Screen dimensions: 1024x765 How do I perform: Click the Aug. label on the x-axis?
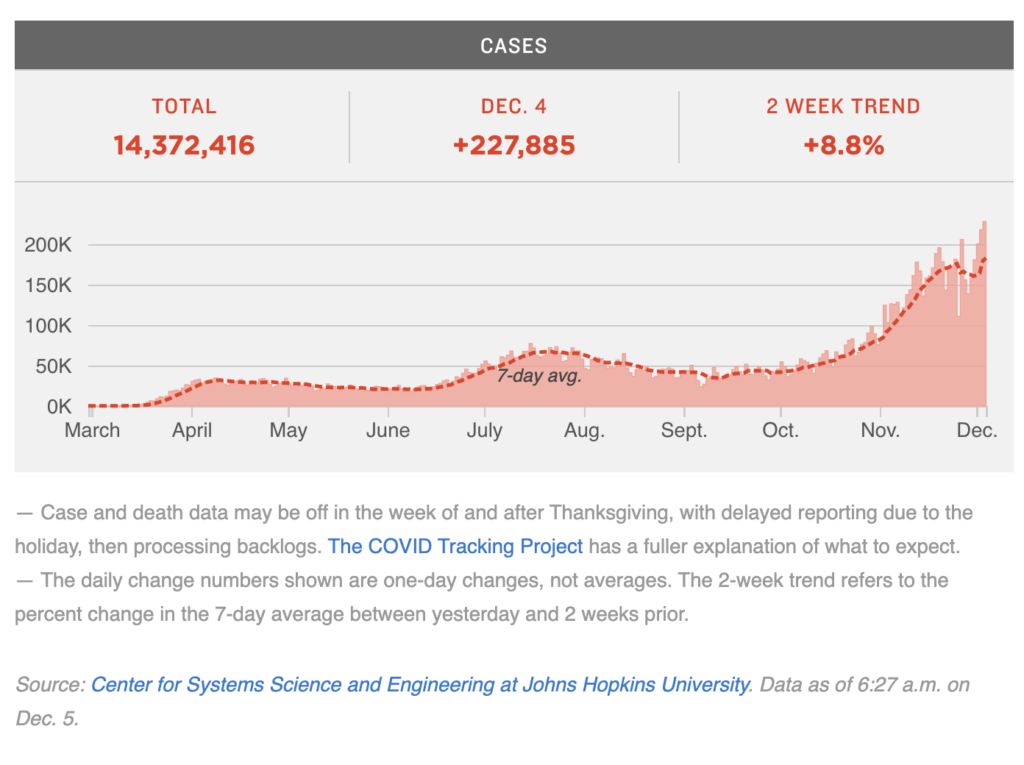(584, 431)
